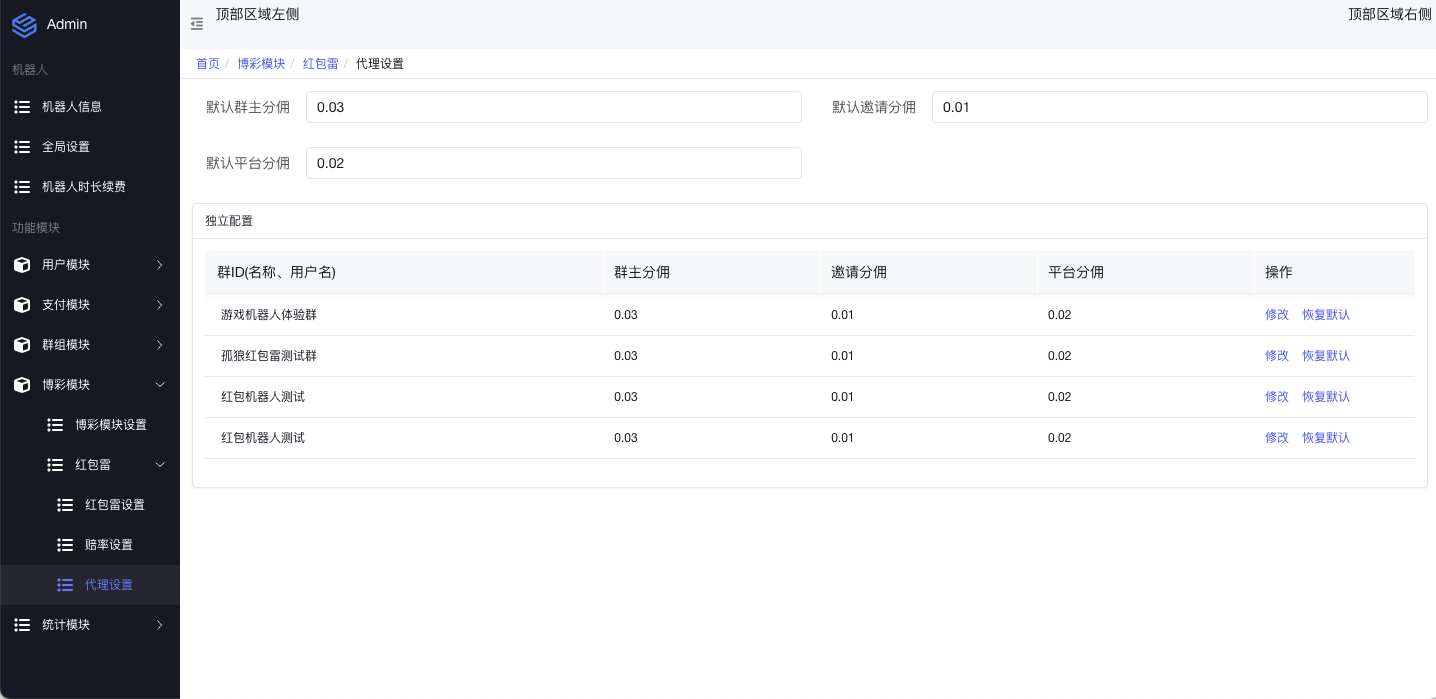Click the list icon beside 红包雷设置
The height and width of the screenshot is (699, 1436).
pyautogui.click(x=65, y=505)
